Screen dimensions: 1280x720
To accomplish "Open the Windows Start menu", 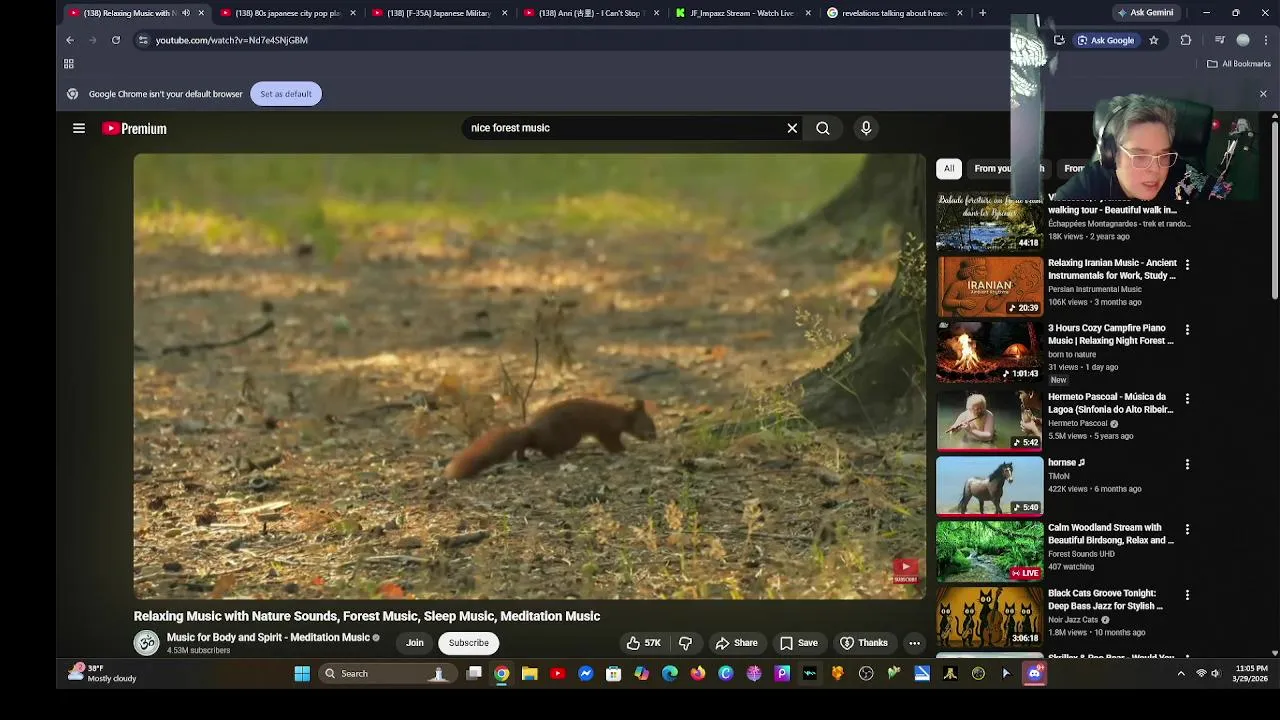I will (x=302, y=674).
